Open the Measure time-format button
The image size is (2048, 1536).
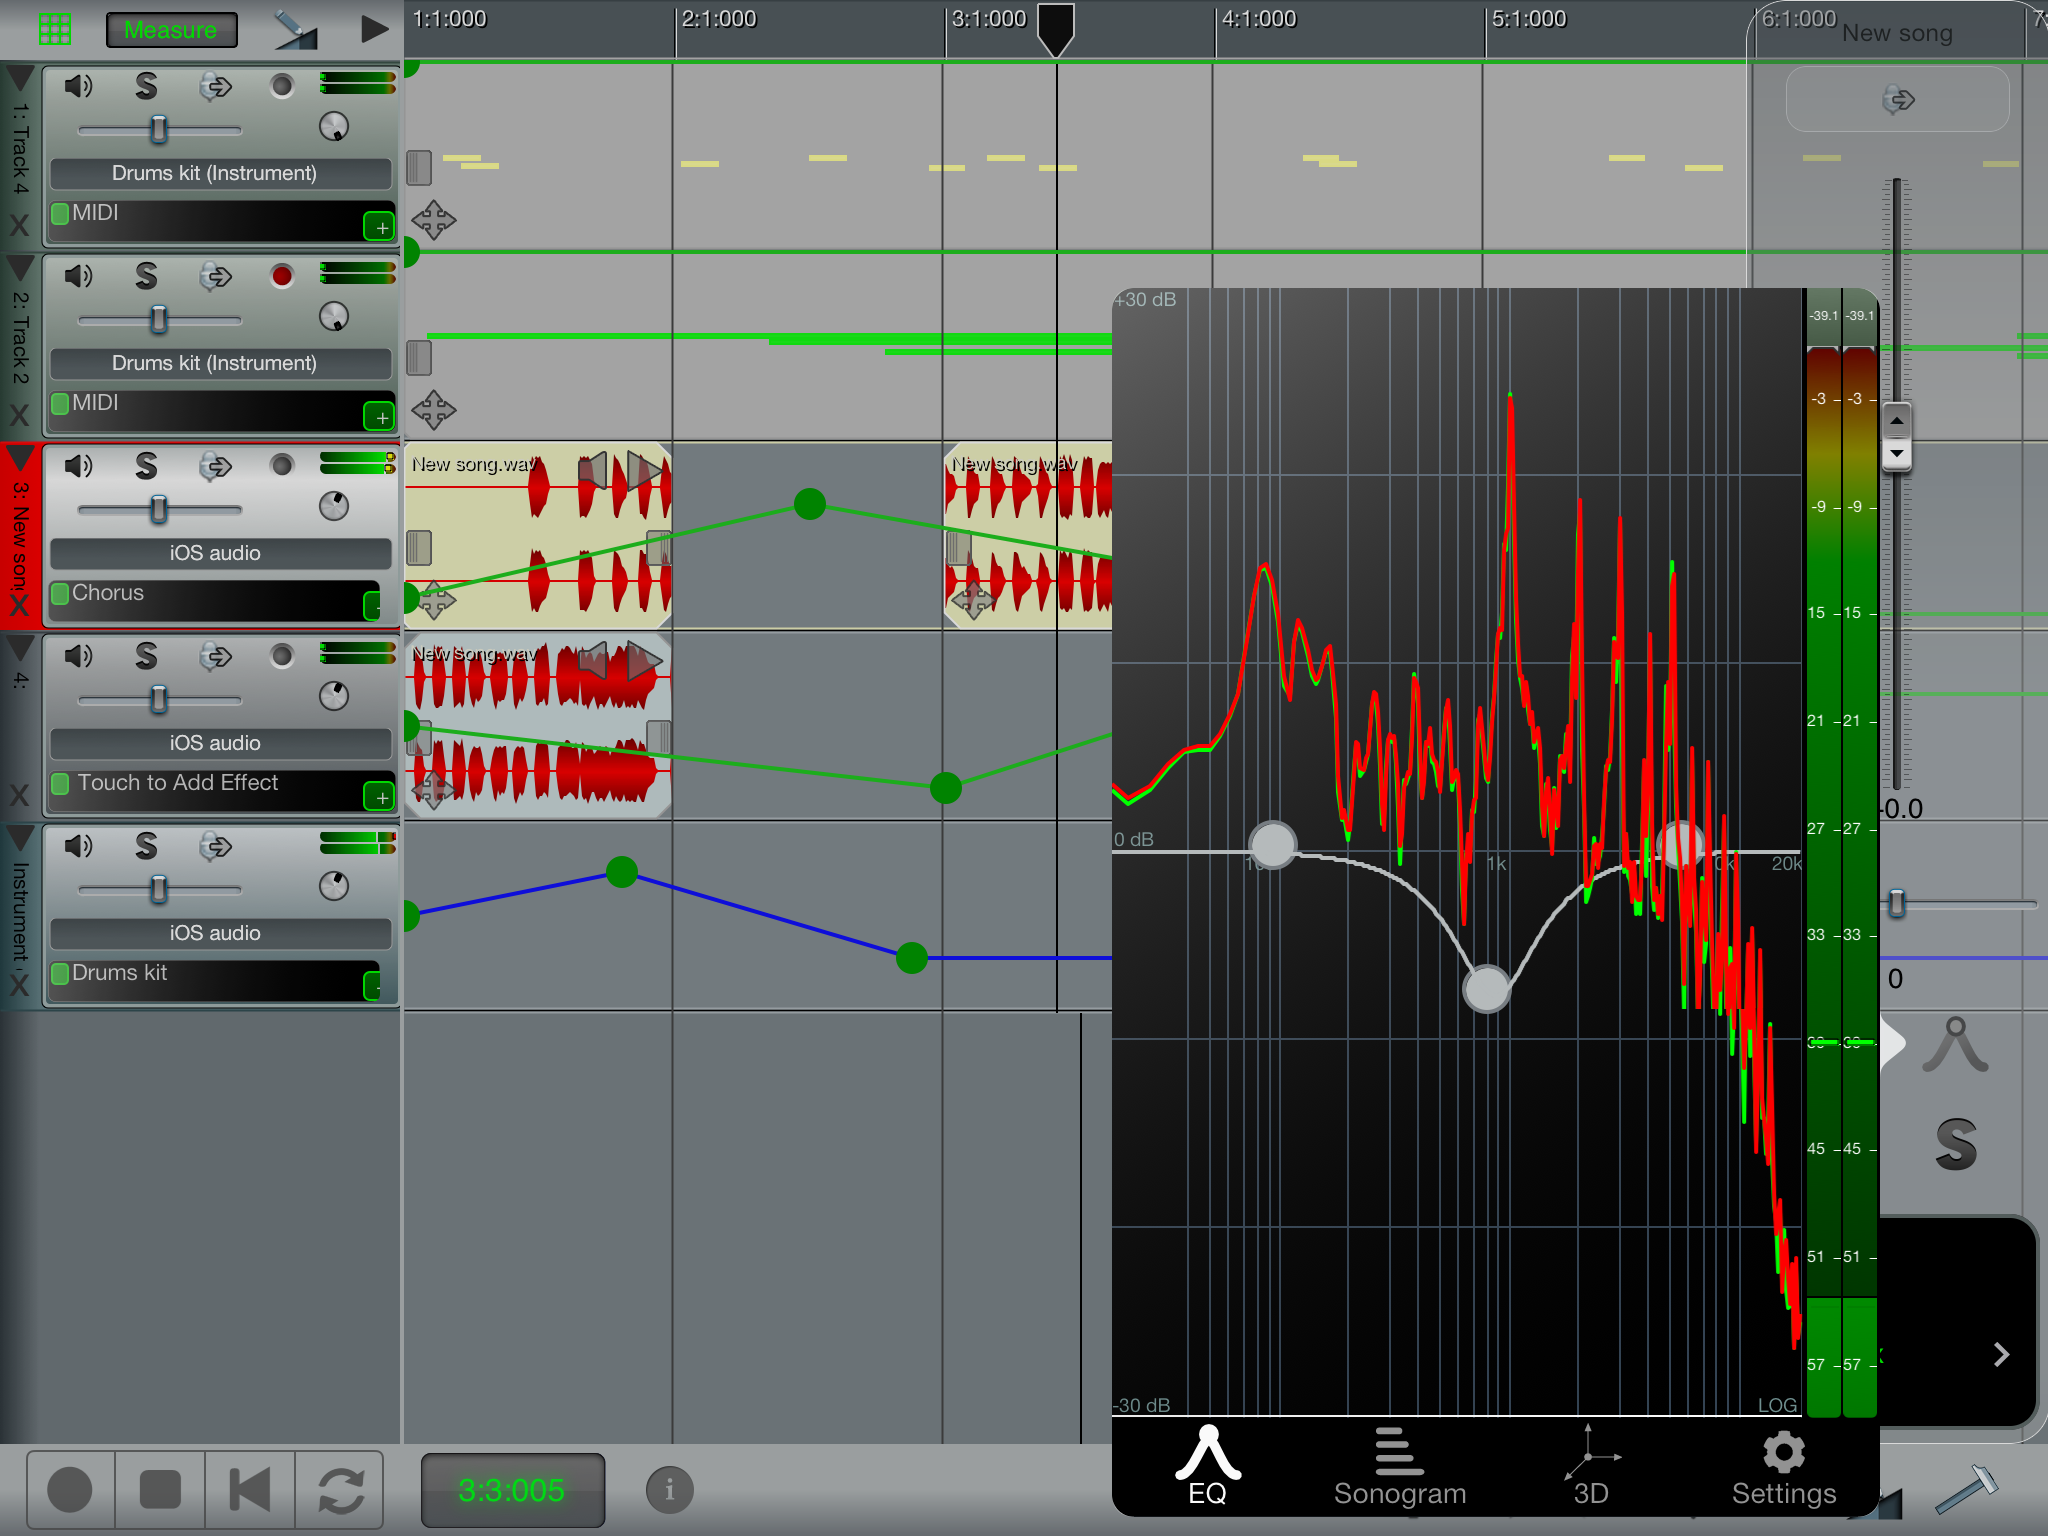[x=171, y=30]
